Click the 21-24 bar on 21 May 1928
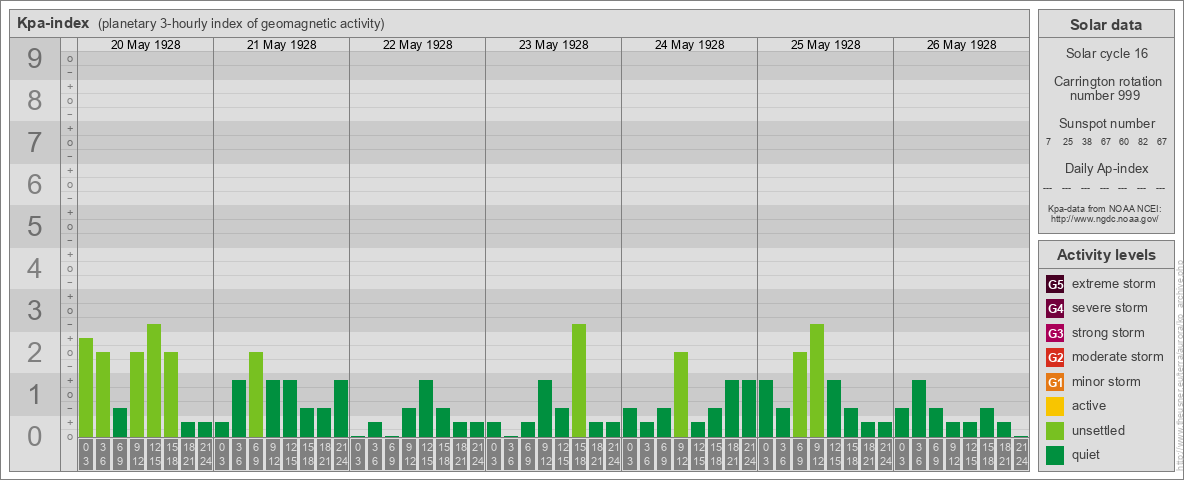This screenshot has height=480, width=1184. pyautogui.click(x=341, y=408)
